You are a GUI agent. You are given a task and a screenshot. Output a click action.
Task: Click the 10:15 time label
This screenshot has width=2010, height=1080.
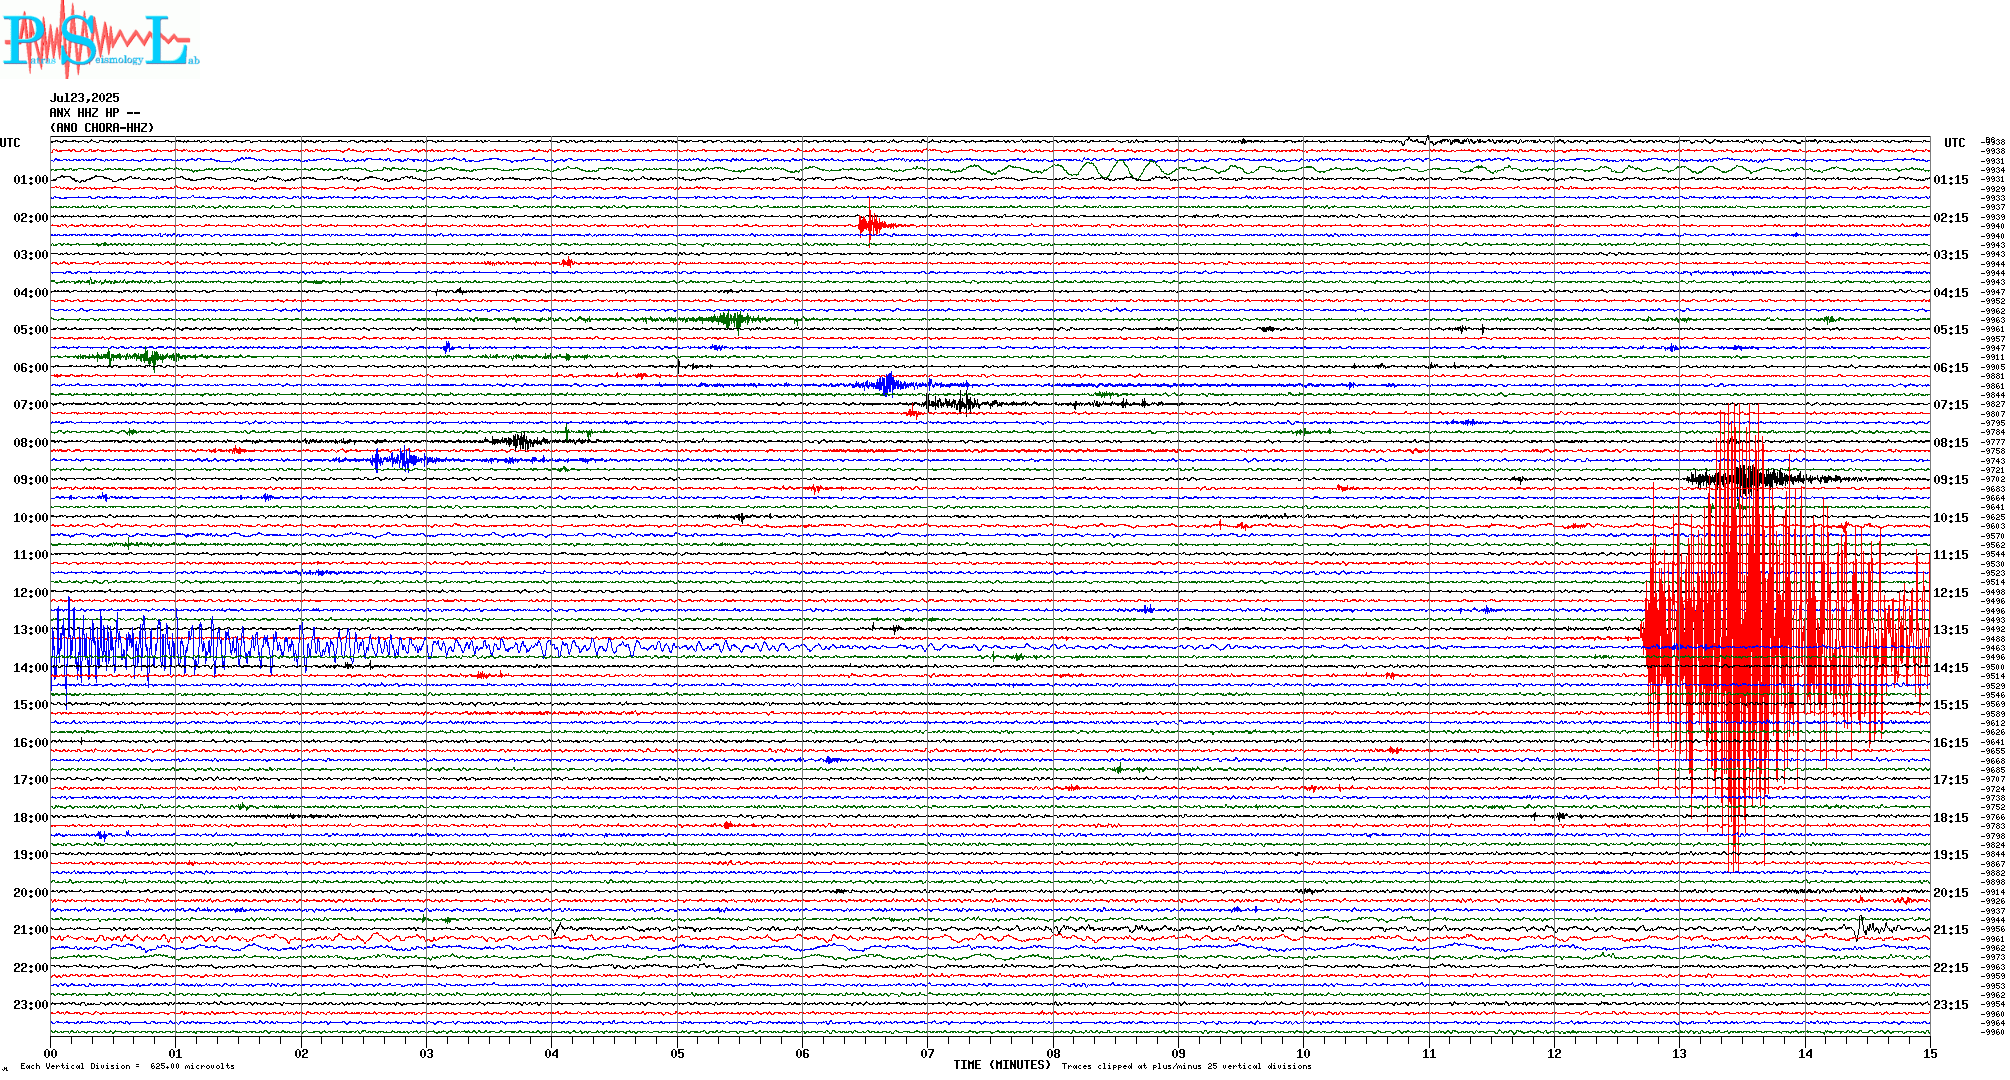click(1951, 518)
